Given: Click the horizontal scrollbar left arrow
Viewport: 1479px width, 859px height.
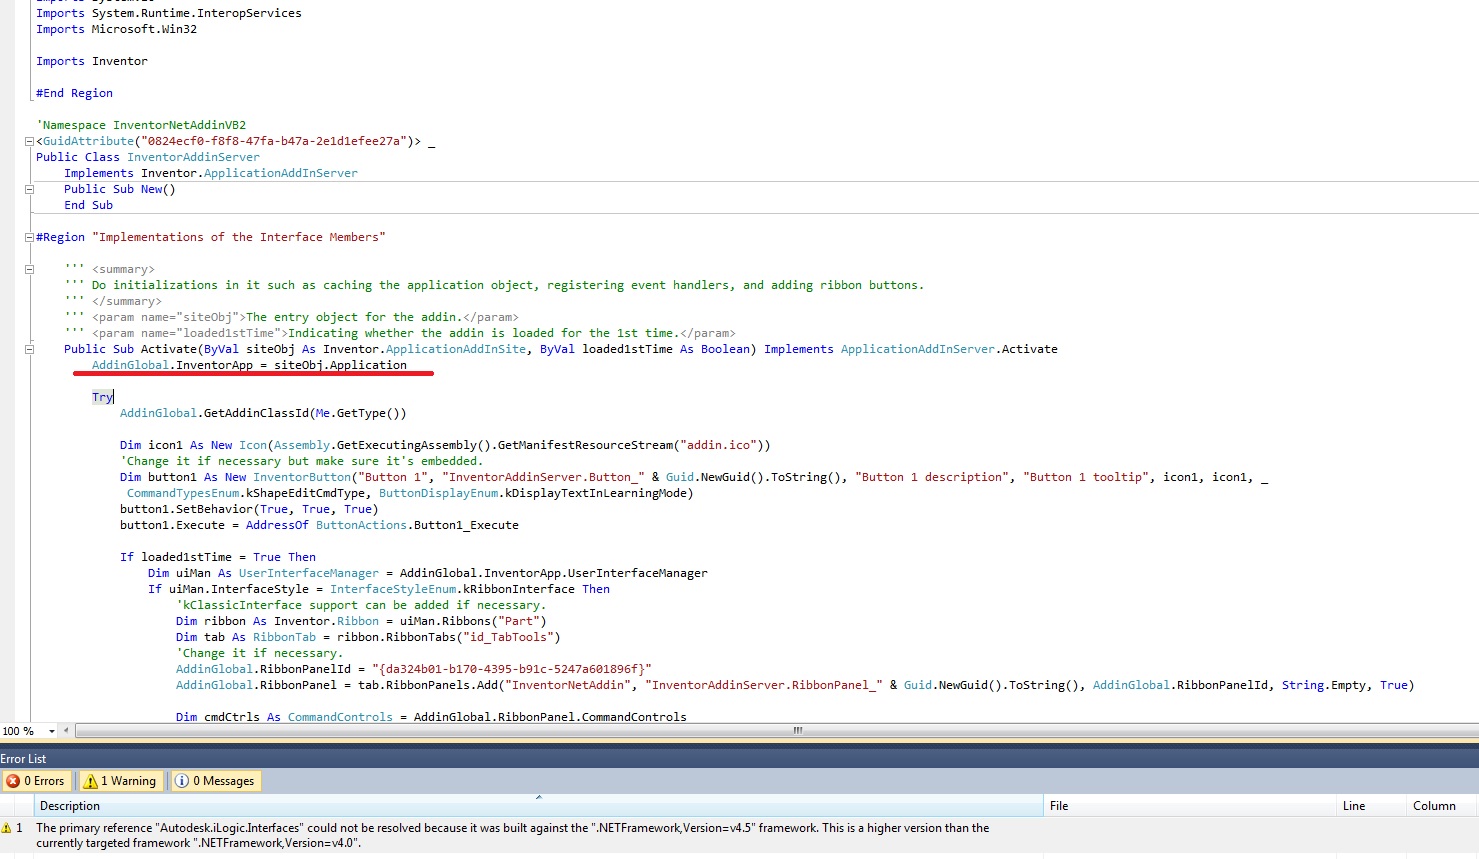Looking at the screenshot, I should (x=66, y=731).
